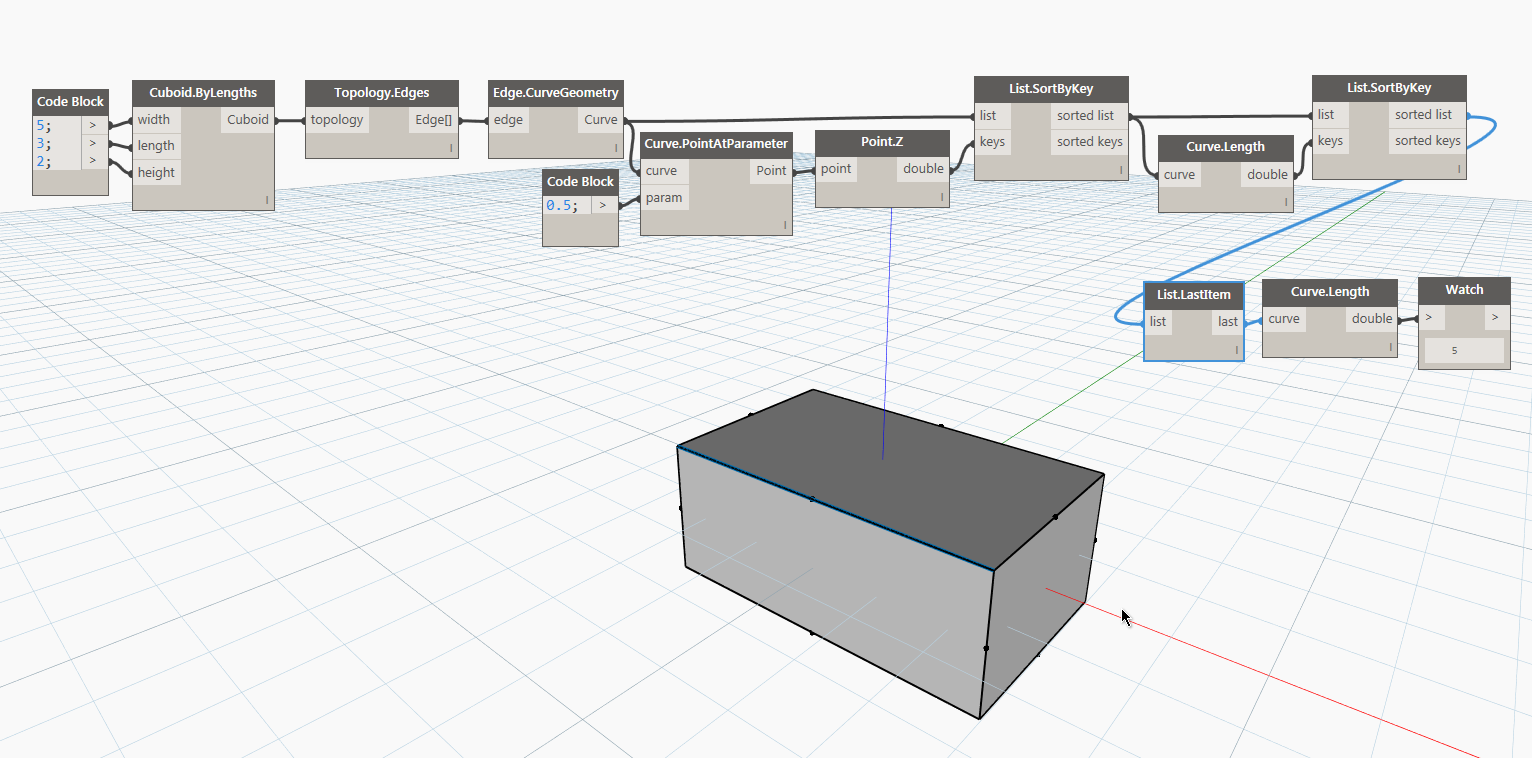This screenshot has height=758, width=1532.
Task: Click the Watch node's result value 5
Action: tap(1464, 351)
